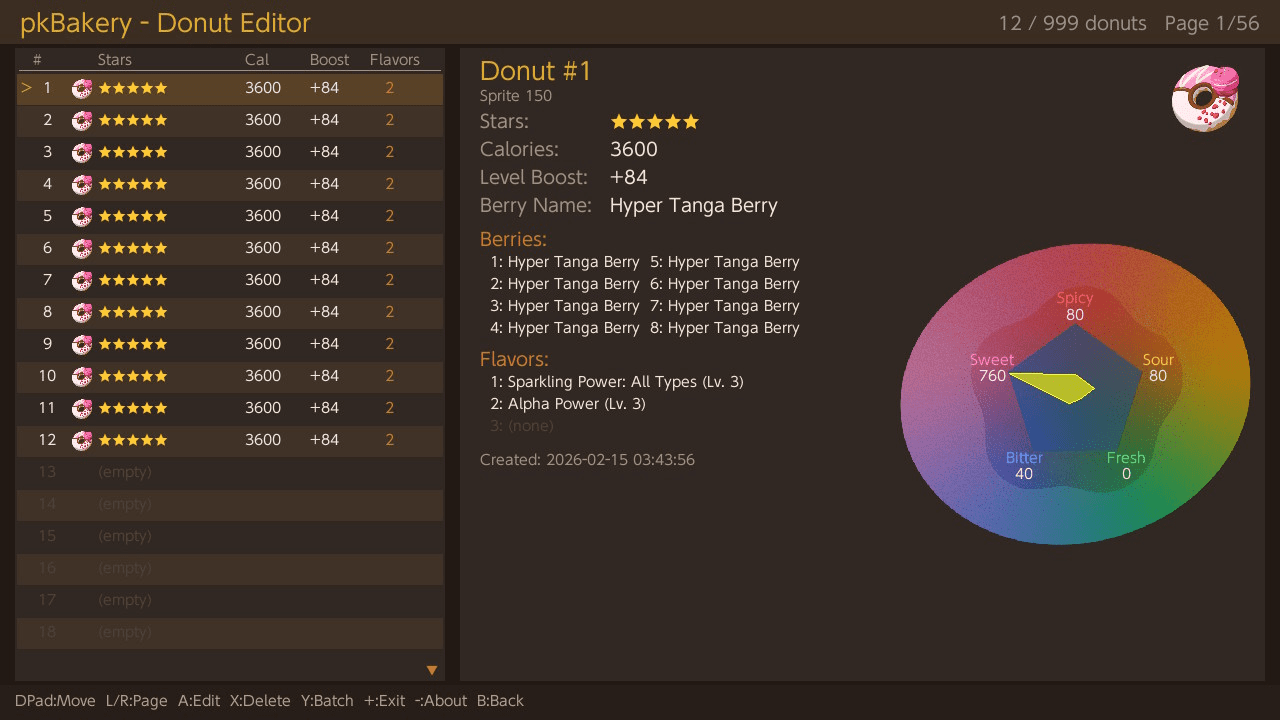Click the donut icon in row 8
The height and width of the screenshot is (720, 1280).
[x=82, y=312]
